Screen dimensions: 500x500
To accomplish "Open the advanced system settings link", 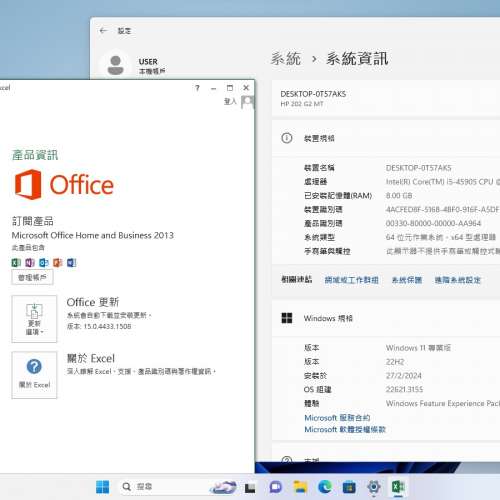I will pyautogui.click(x=458, y=280).
